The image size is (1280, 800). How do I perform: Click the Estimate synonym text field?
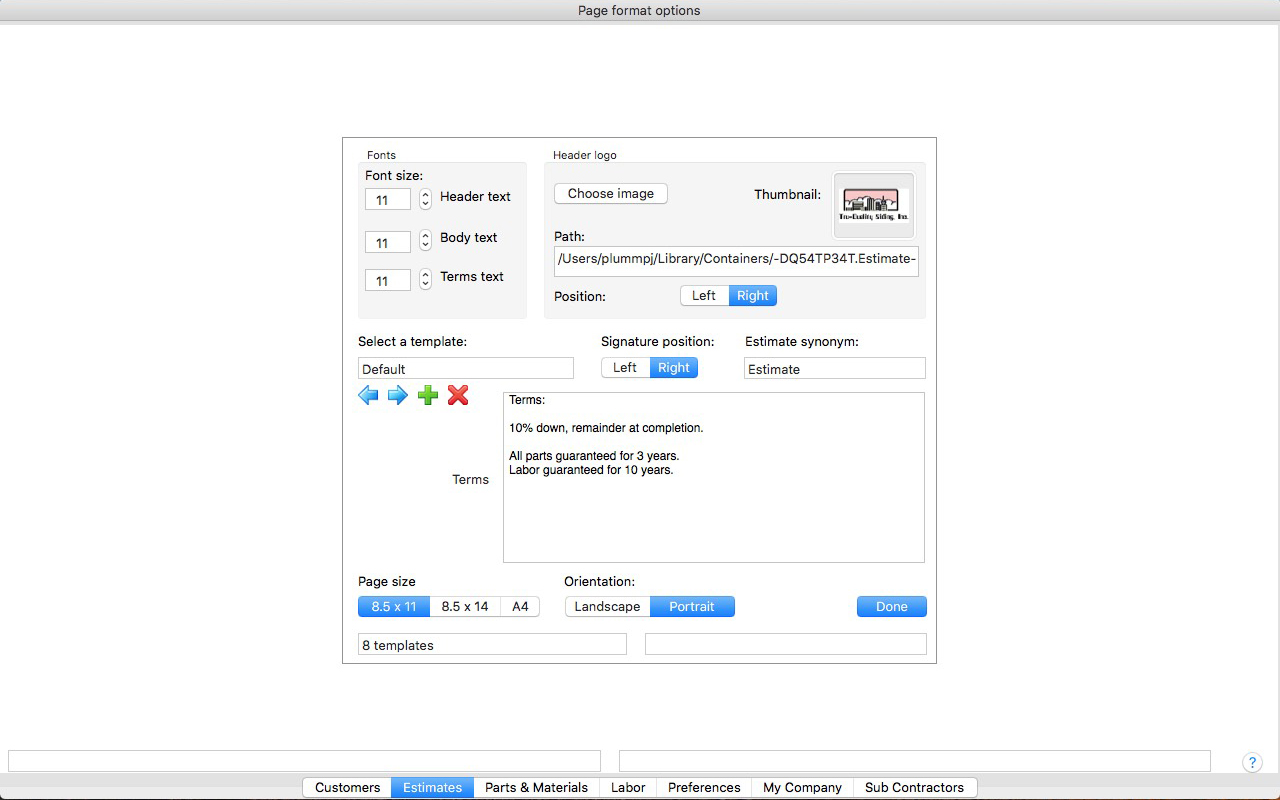834,369
